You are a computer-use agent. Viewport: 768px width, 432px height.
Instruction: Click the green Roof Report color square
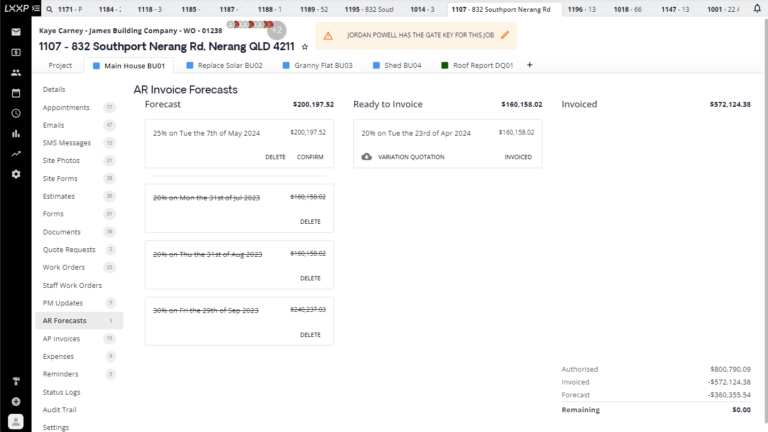pyautogui.click(x=445, y=65)
